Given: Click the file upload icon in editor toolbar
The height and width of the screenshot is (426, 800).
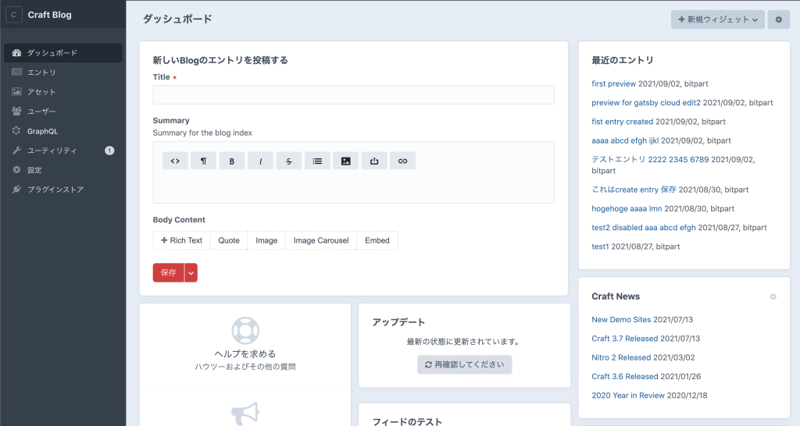Looking at the screenshot, I should coord(375,160).
